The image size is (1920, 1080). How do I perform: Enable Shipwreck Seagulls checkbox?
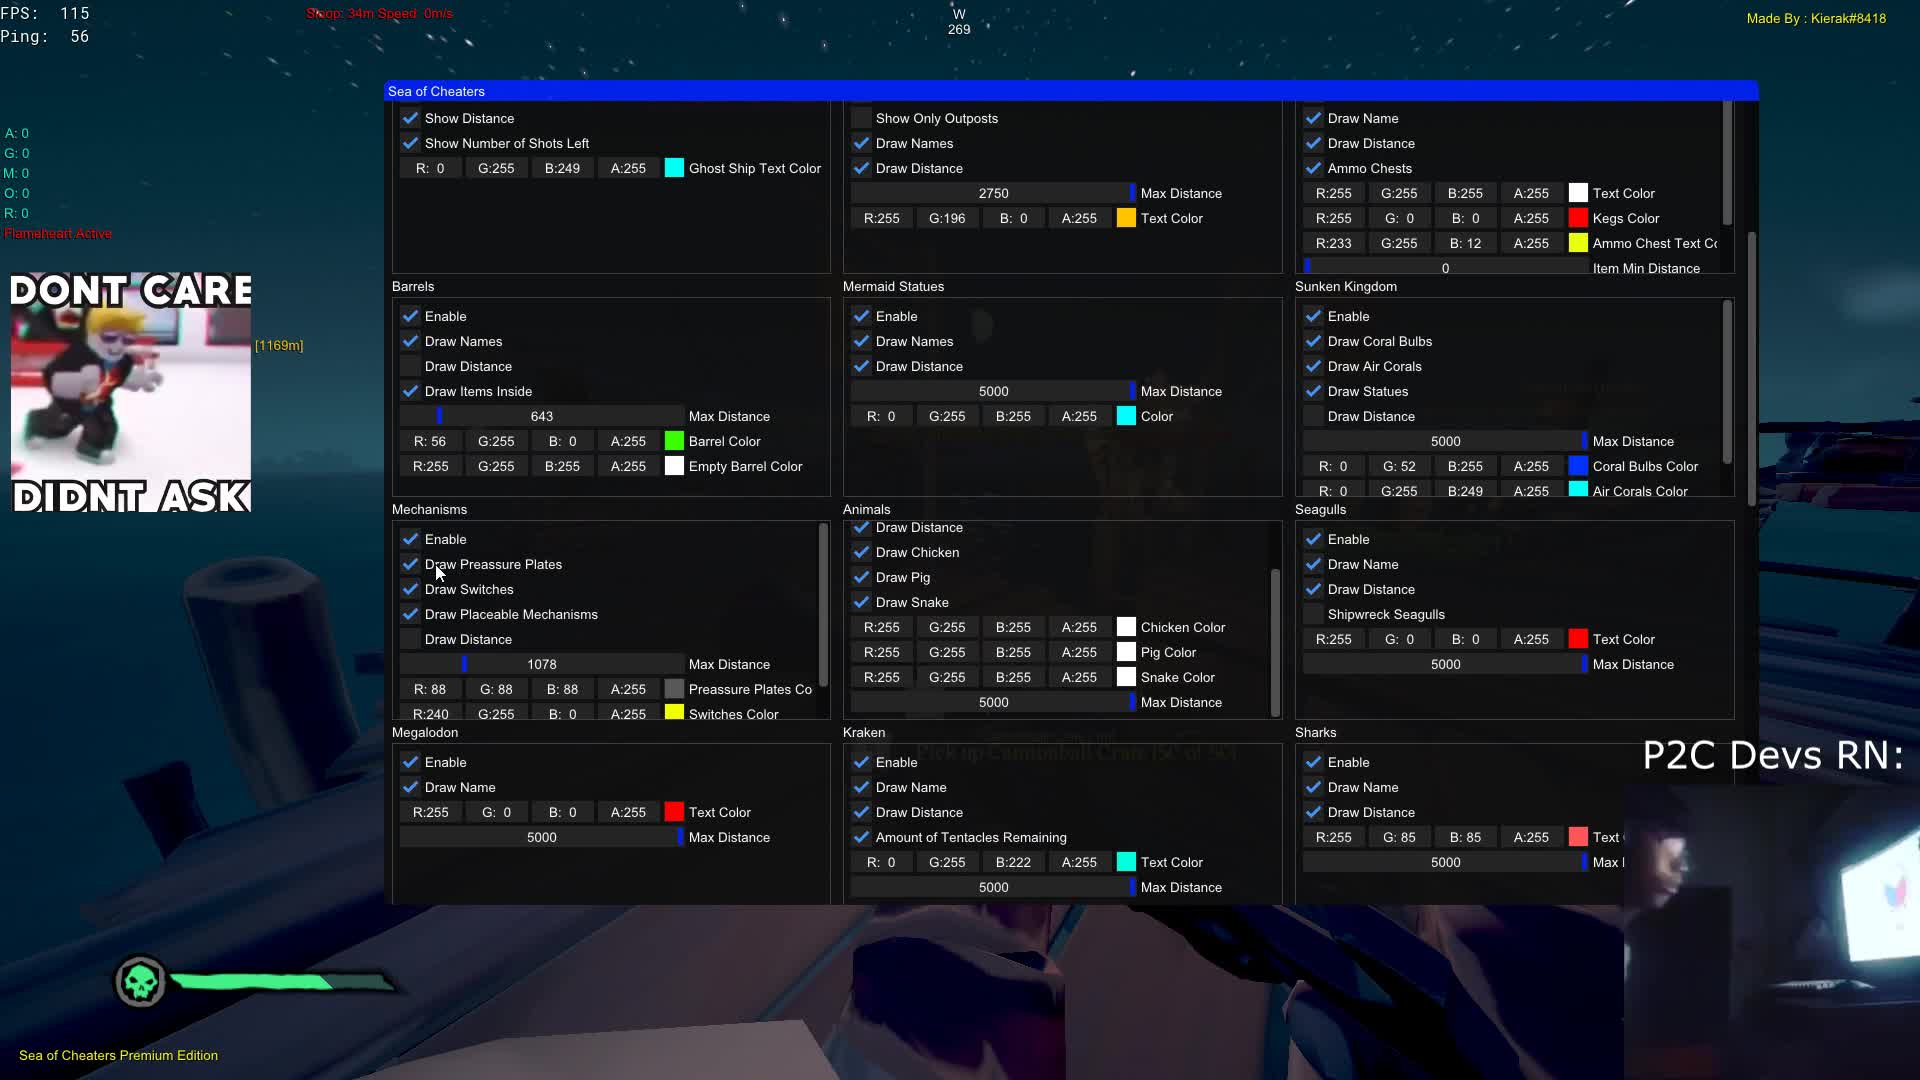tap(1313, 614)
